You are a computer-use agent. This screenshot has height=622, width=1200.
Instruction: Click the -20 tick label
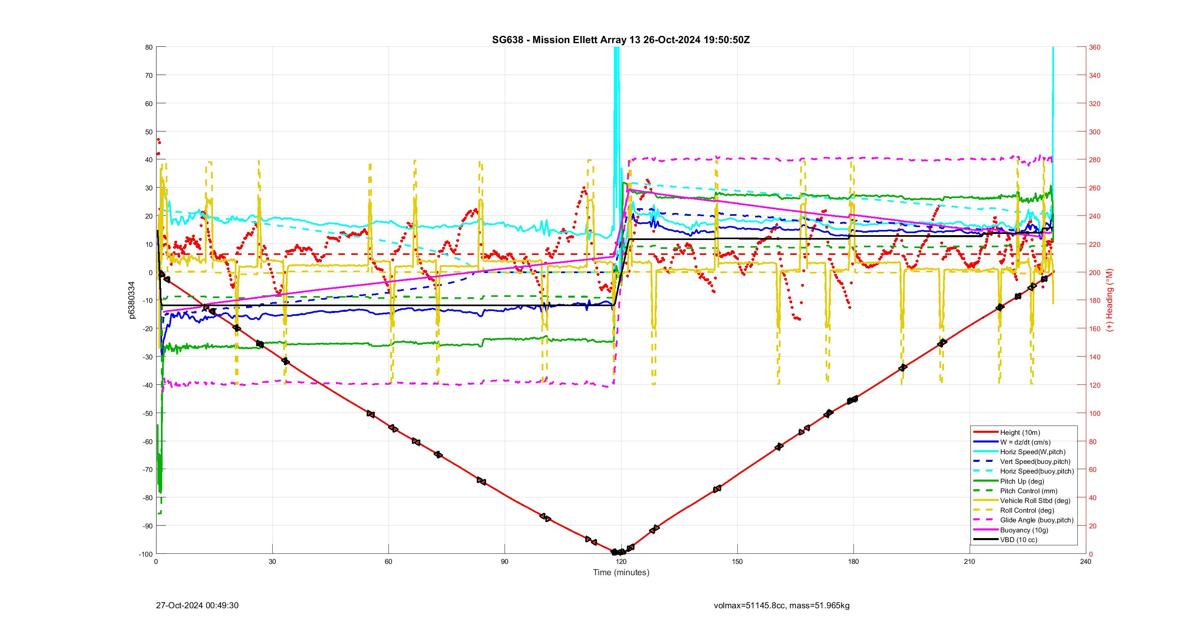click(x=146, y=329)
